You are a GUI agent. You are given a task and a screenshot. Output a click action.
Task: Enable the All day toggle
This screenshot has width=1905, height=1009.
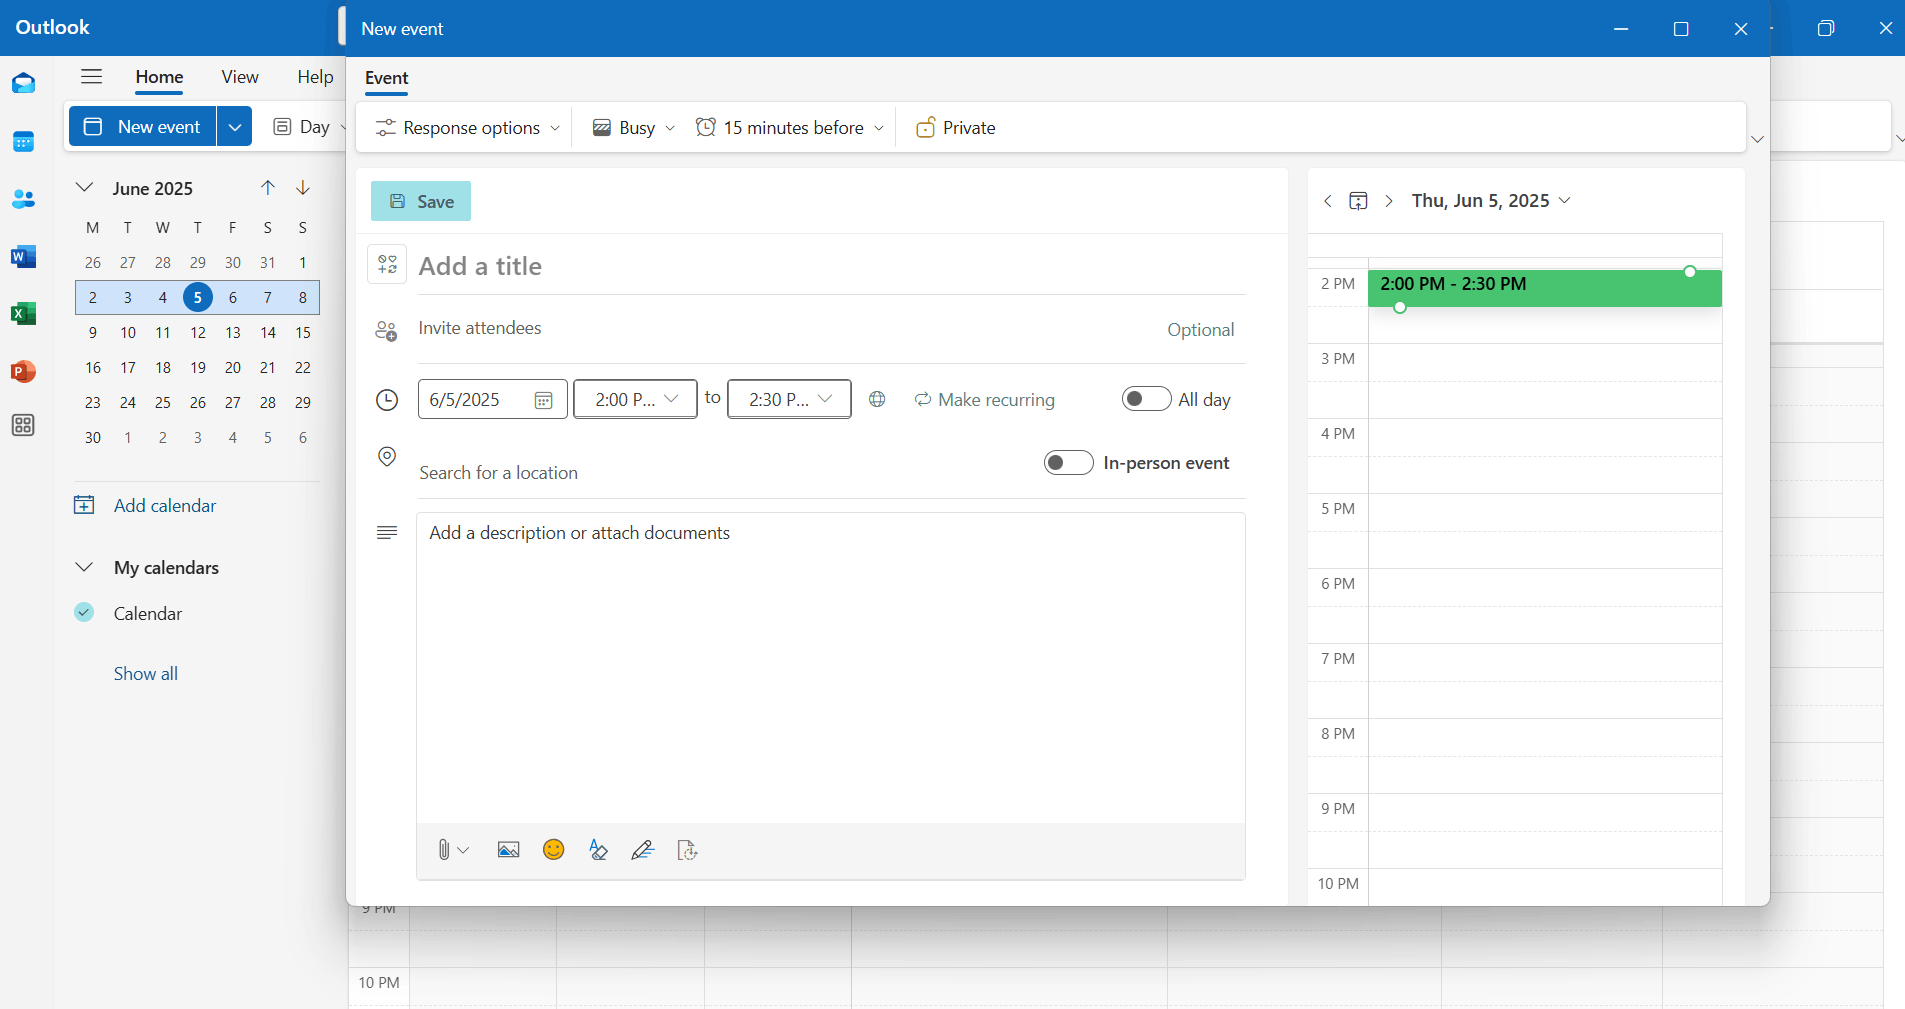coord(1146,398)
